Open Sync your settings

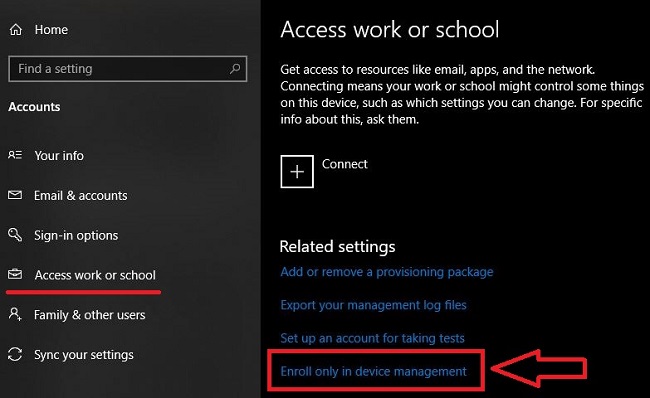tap(84, 355)
